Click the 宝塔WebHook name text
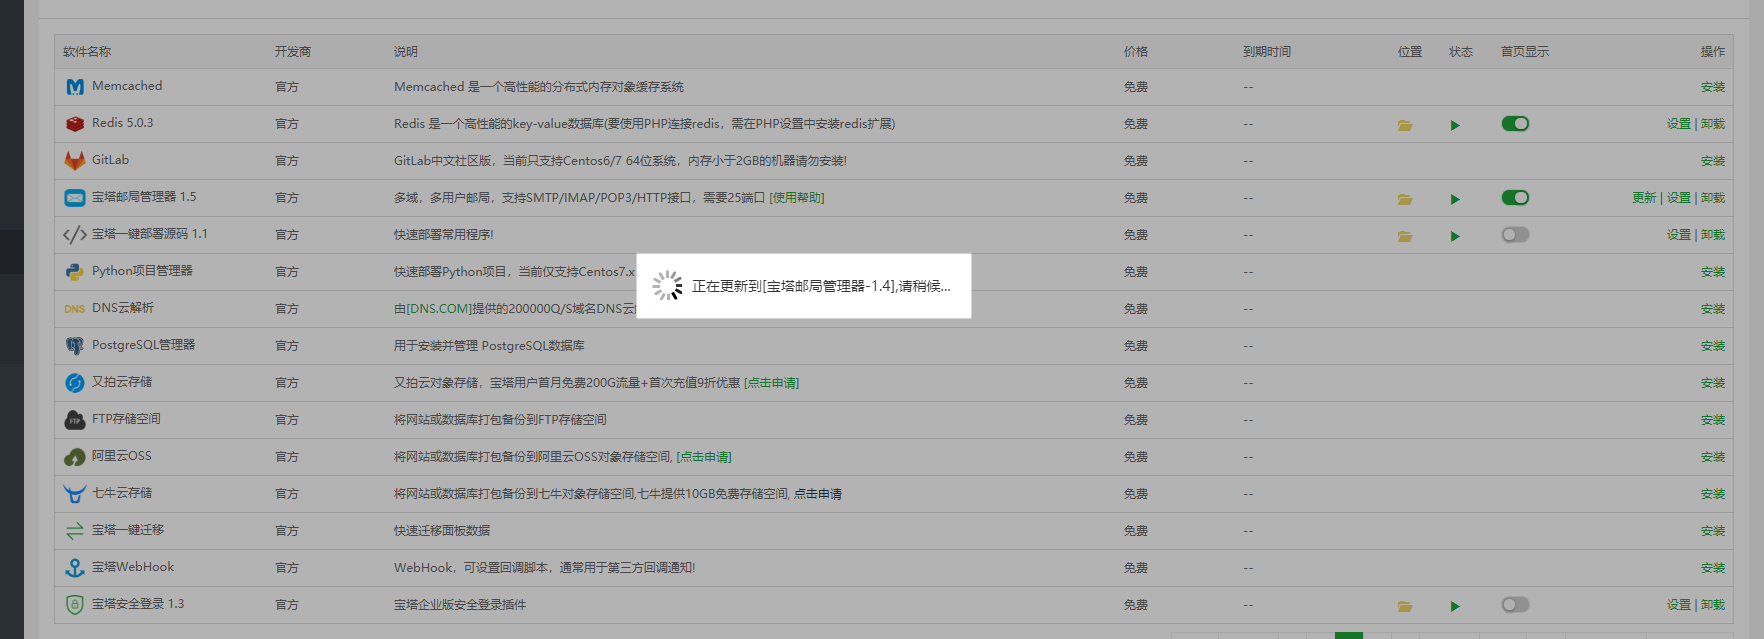1764x639 pixels. tap(133, 567)
